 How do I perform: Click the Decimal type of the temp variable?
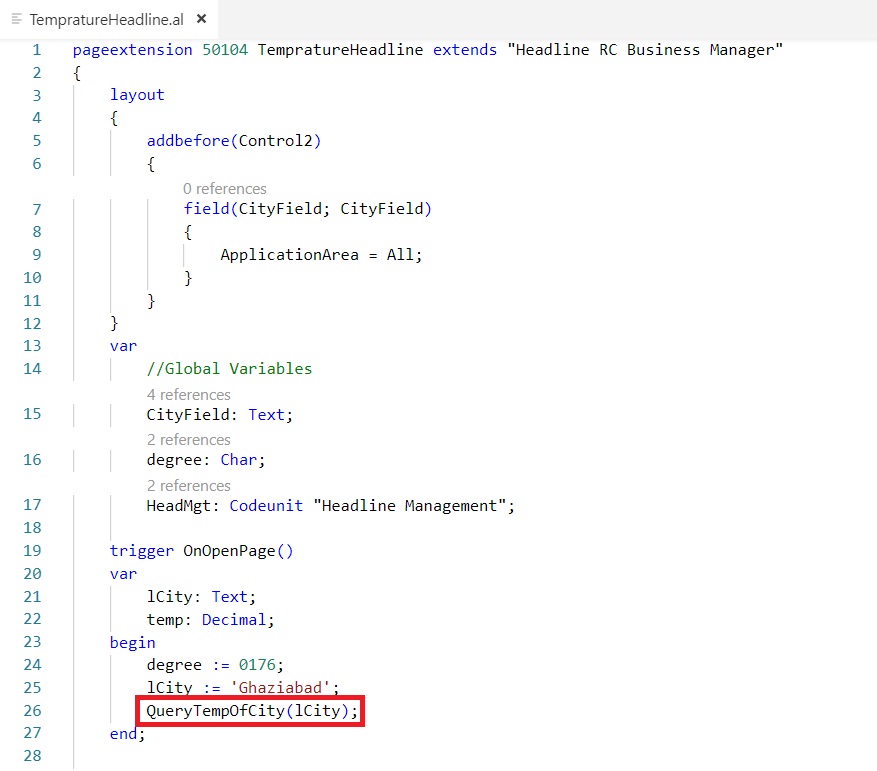234,620
